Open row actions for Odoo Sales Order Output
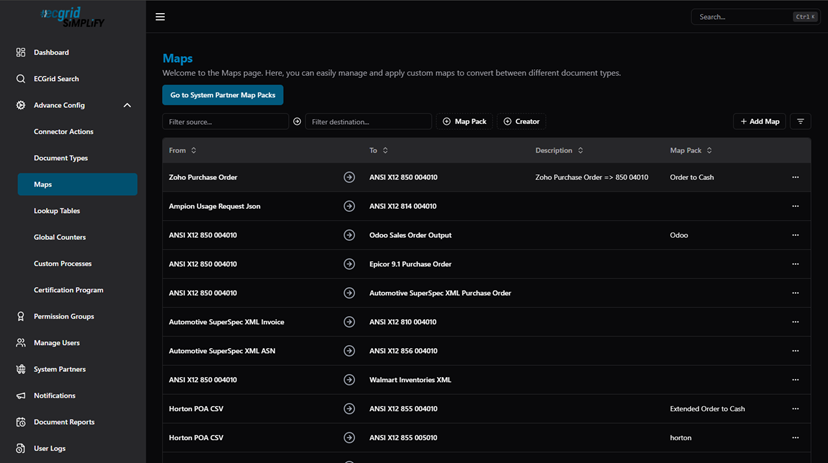This screenshot has height=463, width=828. click(x=795, y=235)
